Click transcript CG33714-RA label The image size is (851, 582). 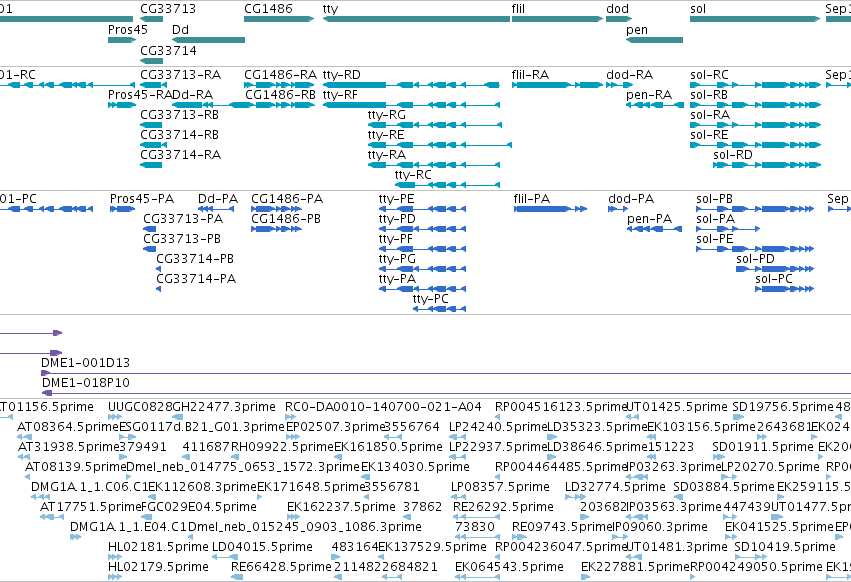(180, 155)
